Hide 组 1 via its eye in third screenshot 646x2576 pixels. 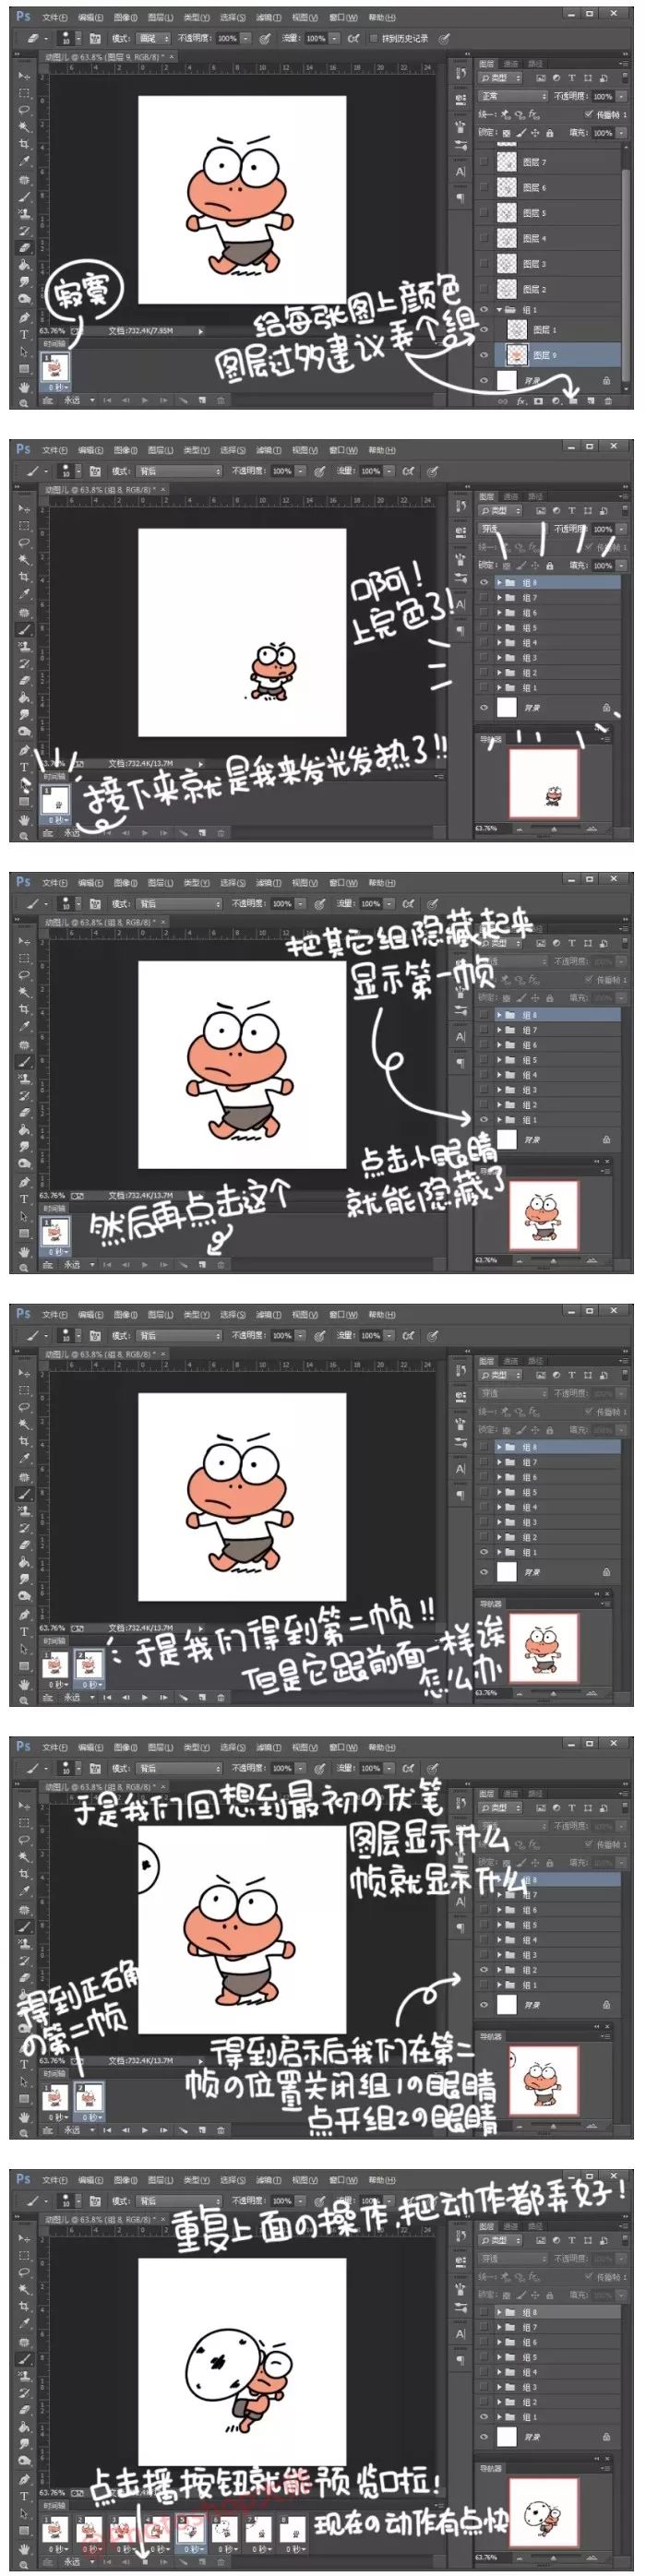(484, 1120)
